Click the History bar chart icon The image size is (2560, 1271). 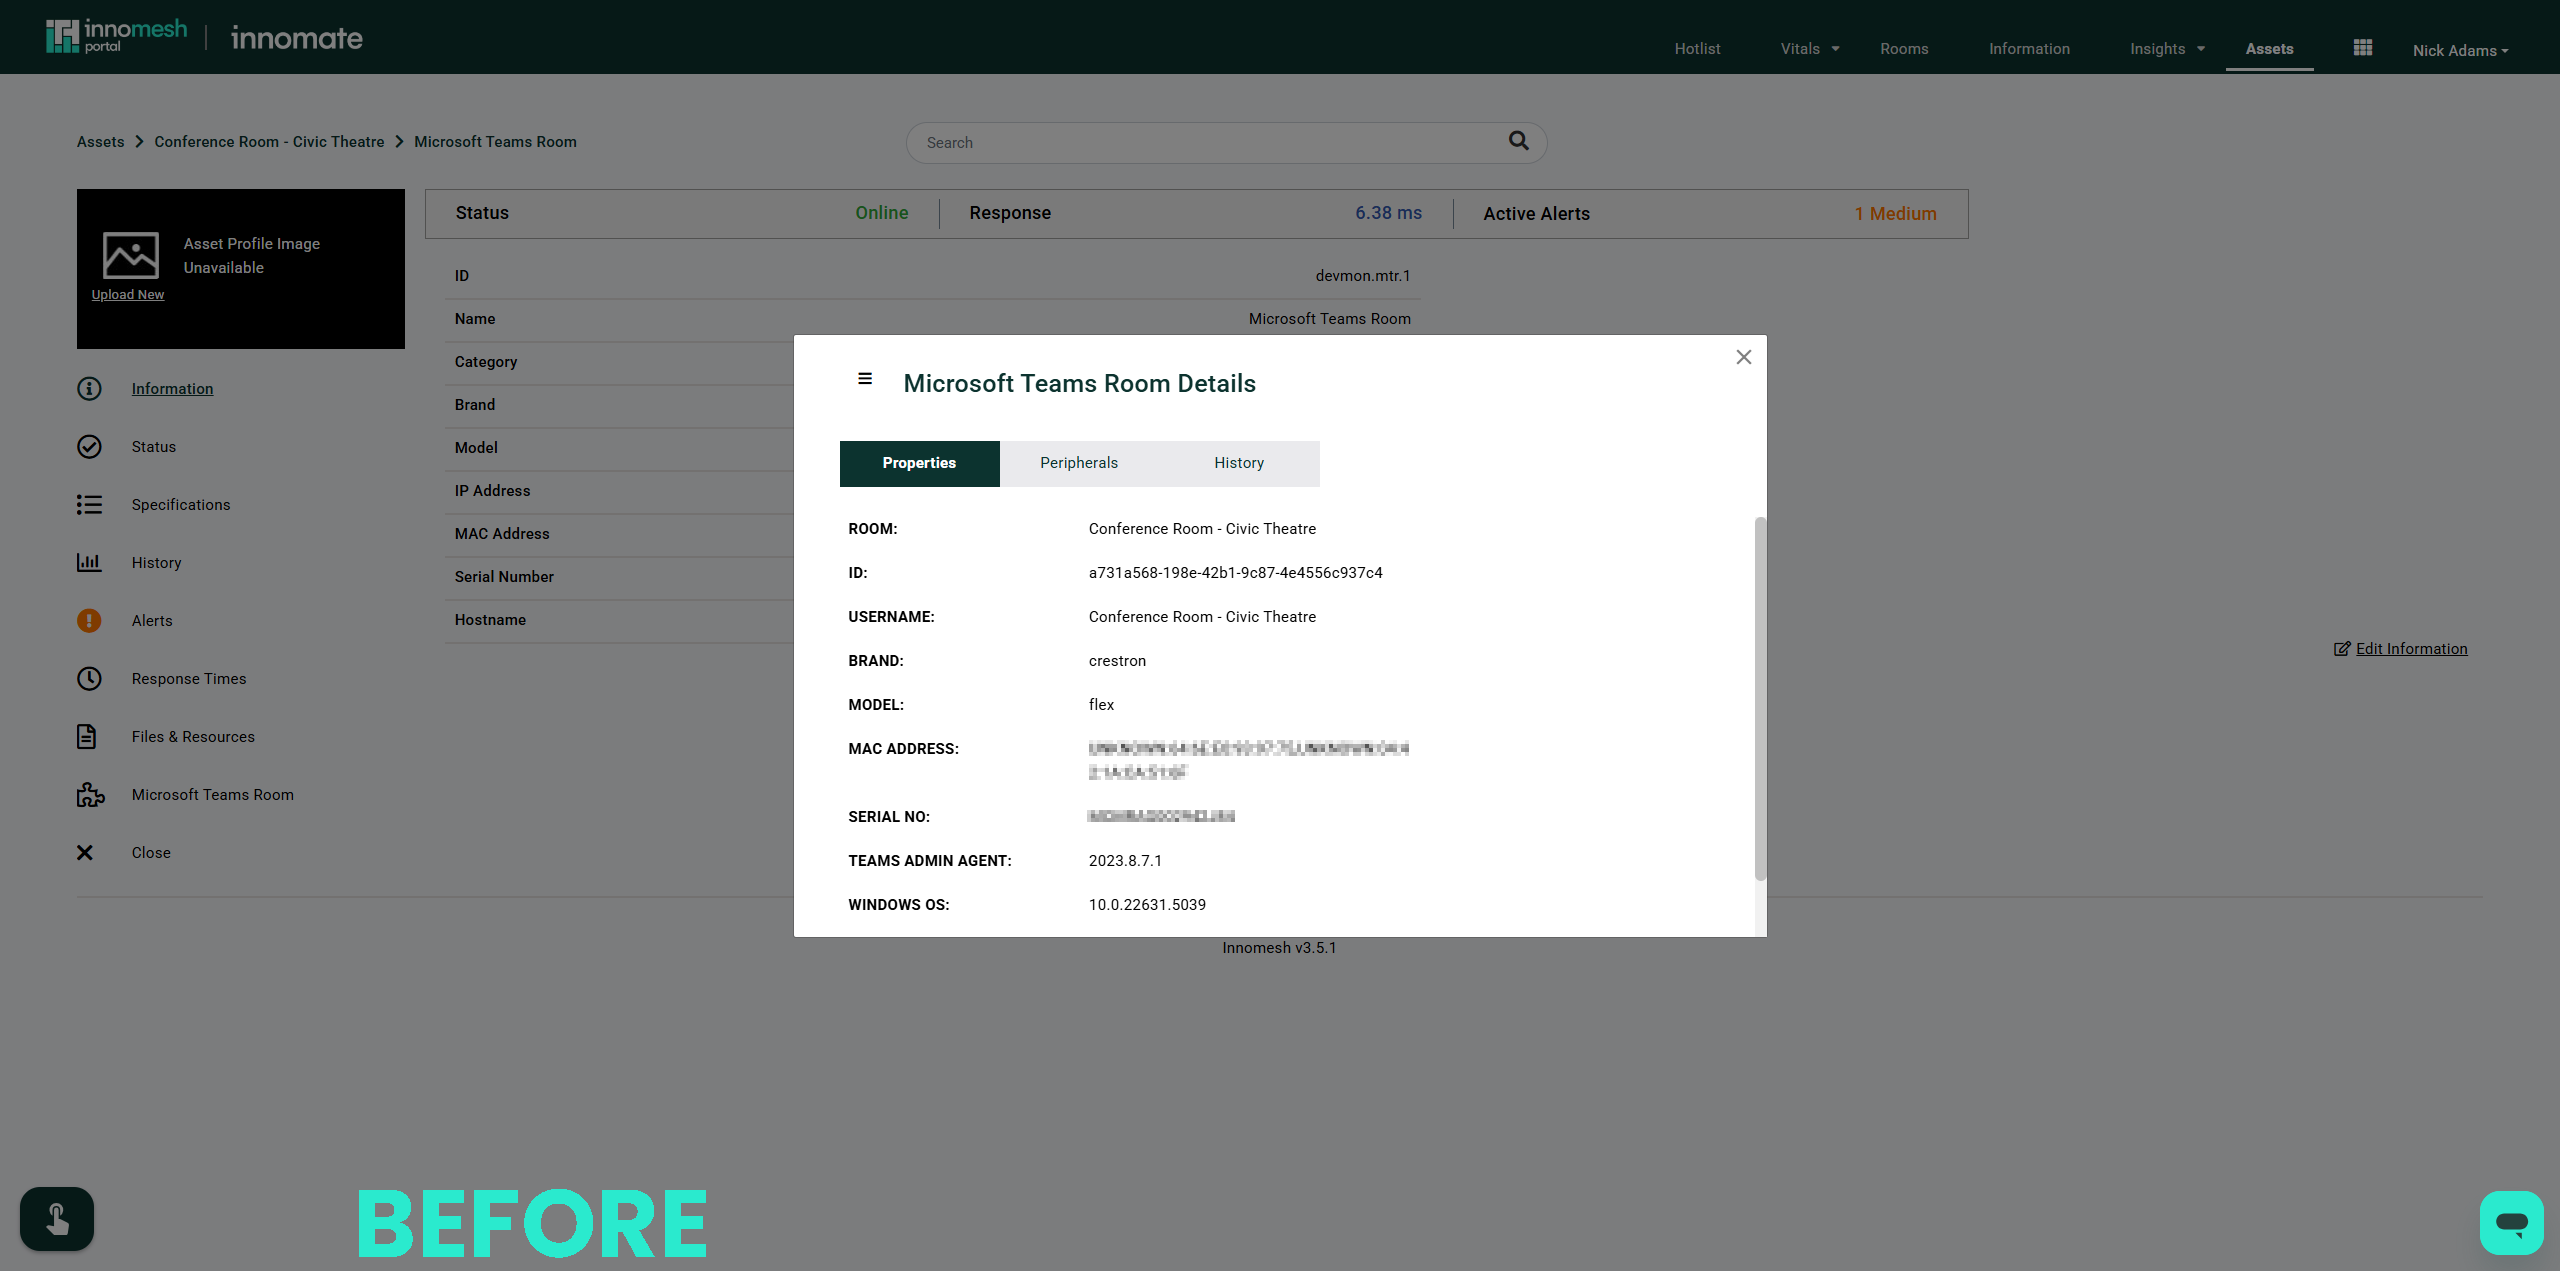click(89, 563)
